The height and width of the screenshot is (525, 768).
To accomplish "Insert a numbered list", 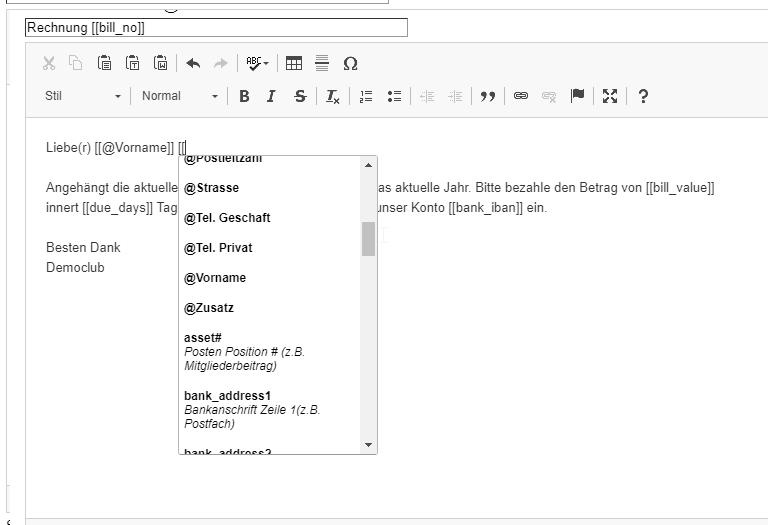I will pos(366,96).
